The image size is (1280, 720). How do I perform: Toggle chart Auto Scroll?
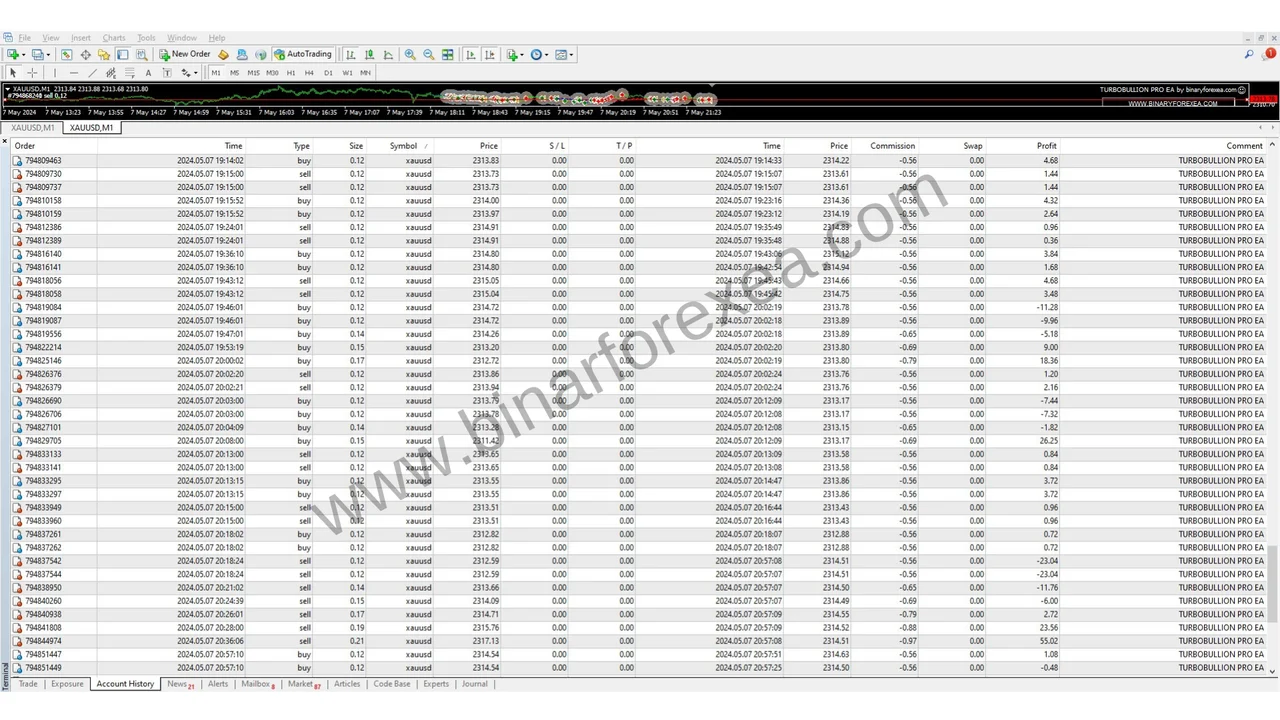pos(470,55)
